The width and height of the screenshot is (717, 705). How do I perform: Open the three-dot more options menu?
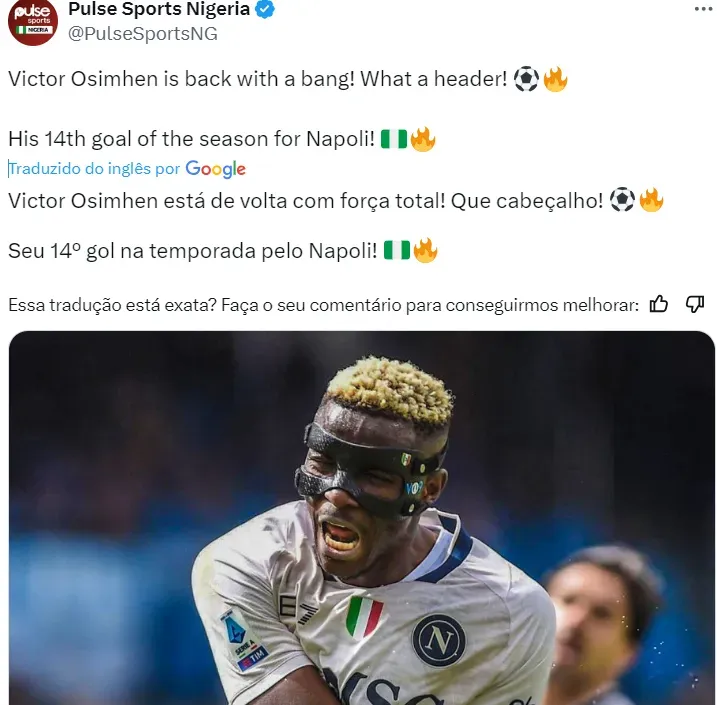point(703,9)
